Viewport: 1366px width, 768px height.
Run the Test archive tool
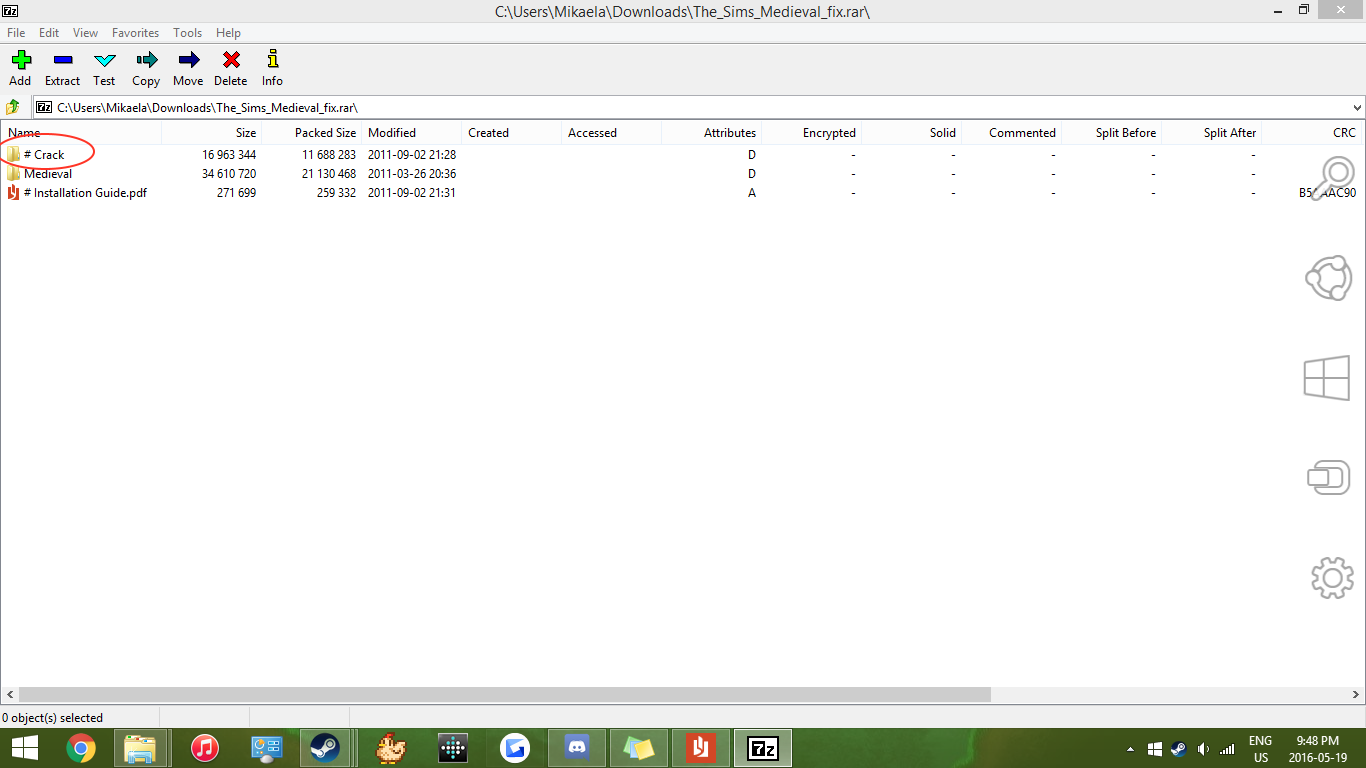[104, 68]
